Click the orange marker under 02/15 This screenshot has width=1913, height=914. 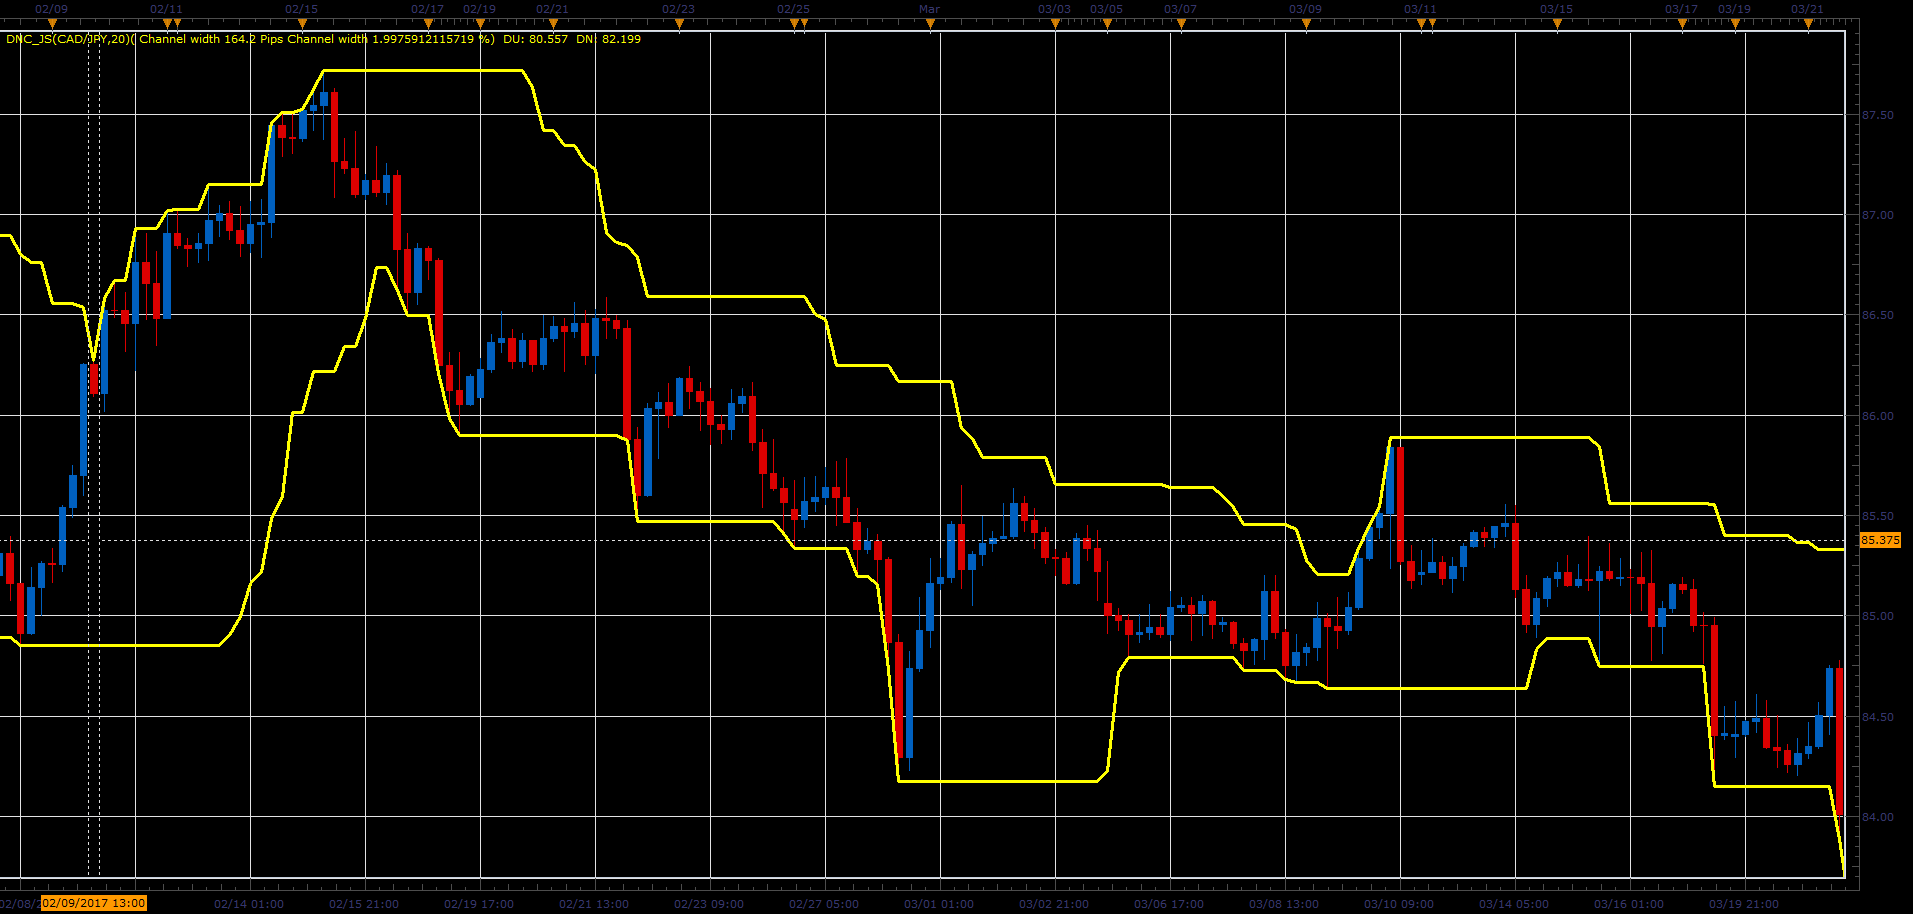pos(302,24)
